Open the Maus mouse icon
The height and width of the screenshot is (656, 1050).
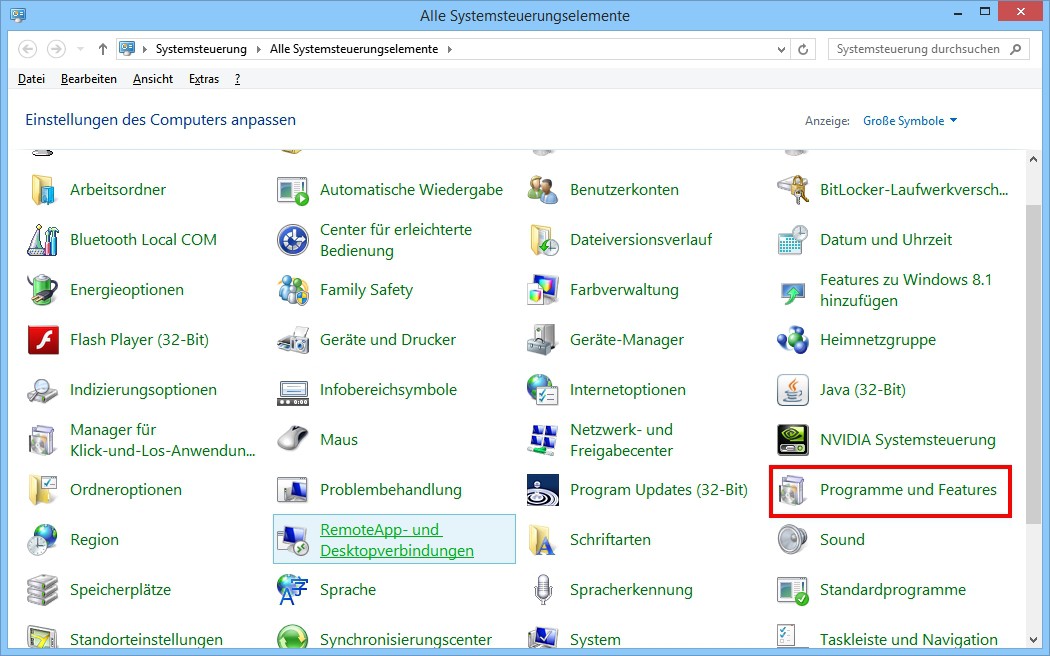[293, 440]
